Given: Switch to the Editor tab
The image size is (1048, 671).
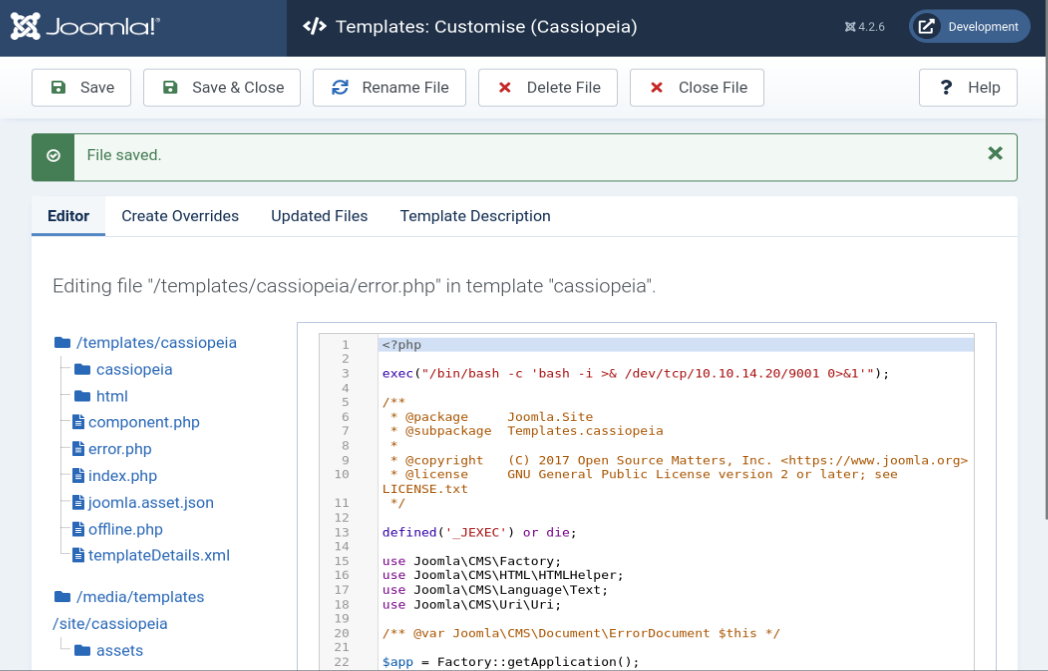Looking at the screenshot, I should [68, 216].
